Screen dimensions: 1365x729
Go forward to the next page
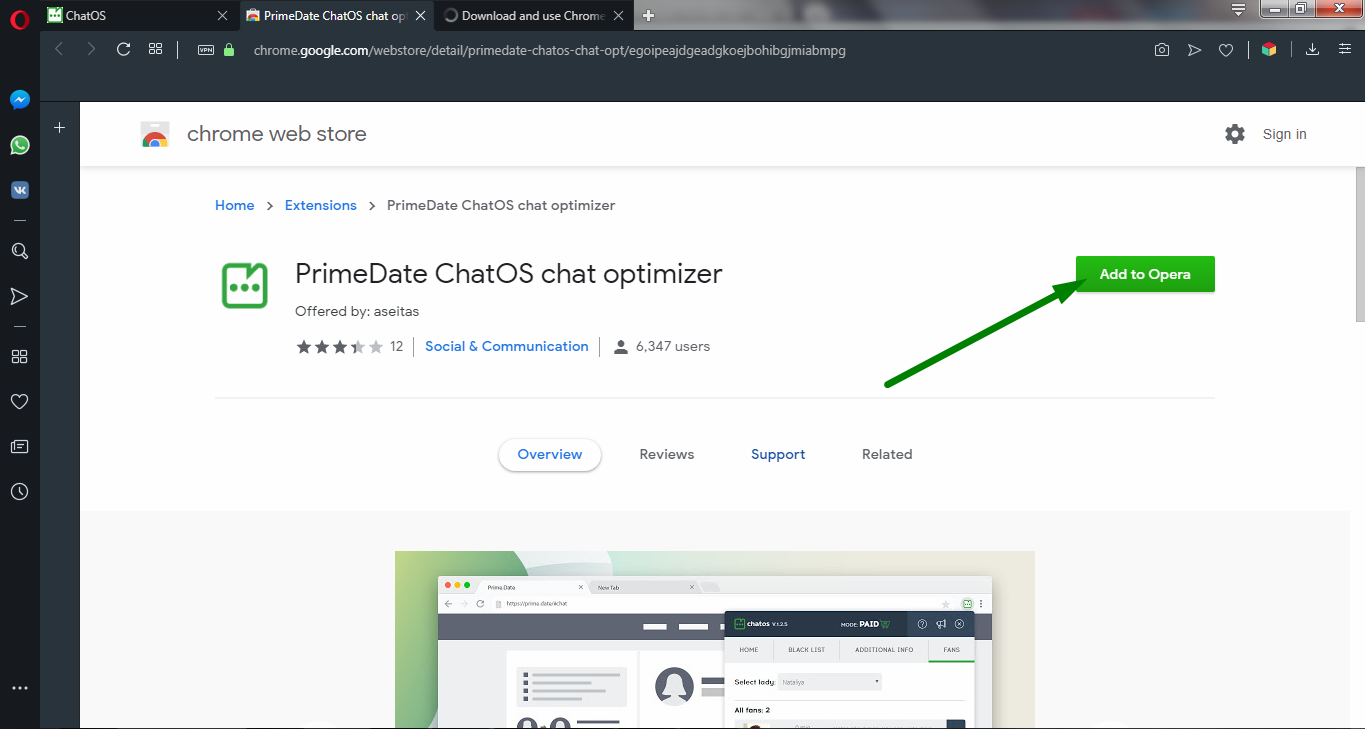(91, 49)
